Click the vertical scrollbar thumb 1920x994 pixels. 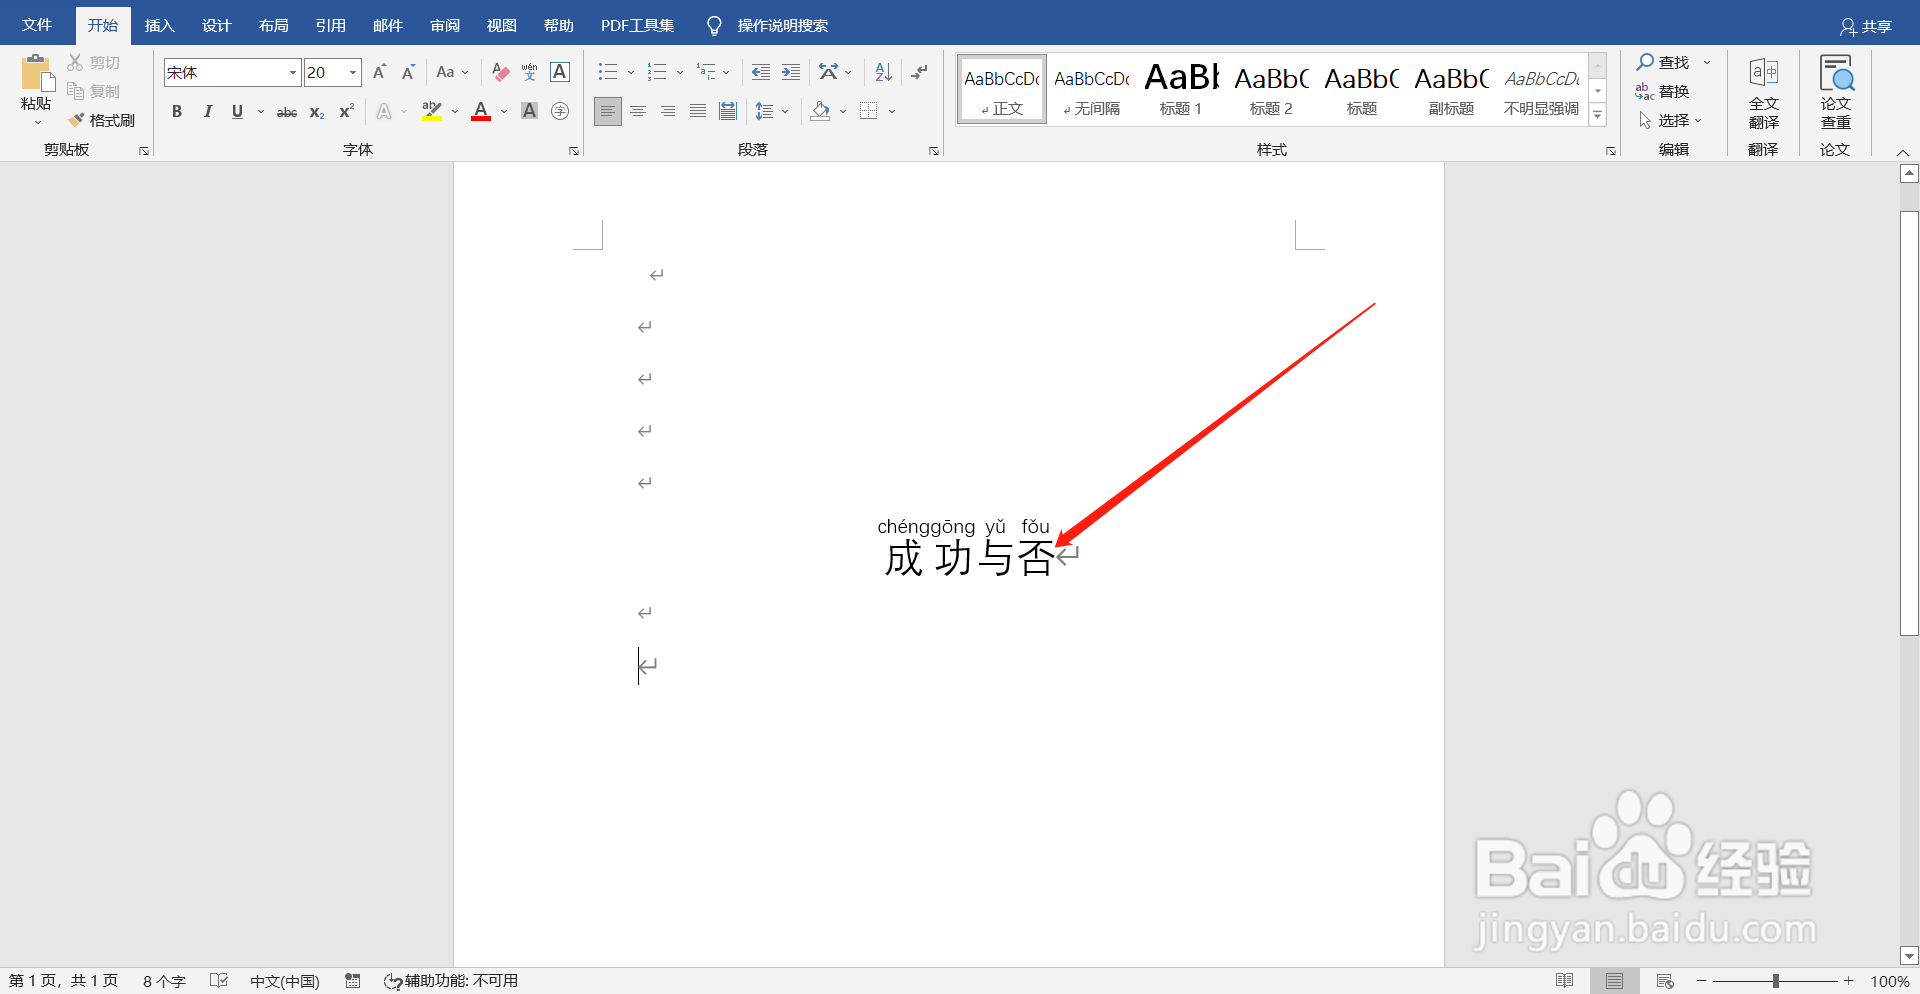coord(1909,423)
